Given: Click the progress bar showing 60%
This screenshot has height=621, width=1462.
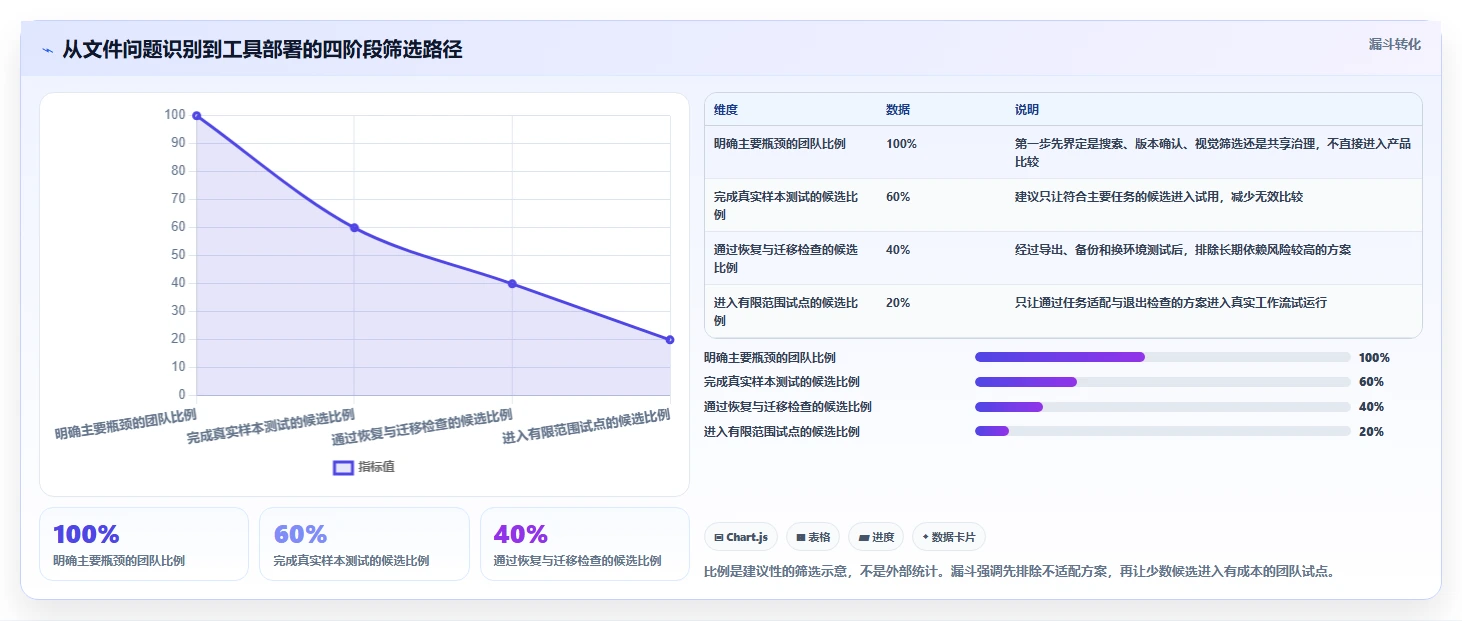Looking at the screenshot, I should [1163, 382].
